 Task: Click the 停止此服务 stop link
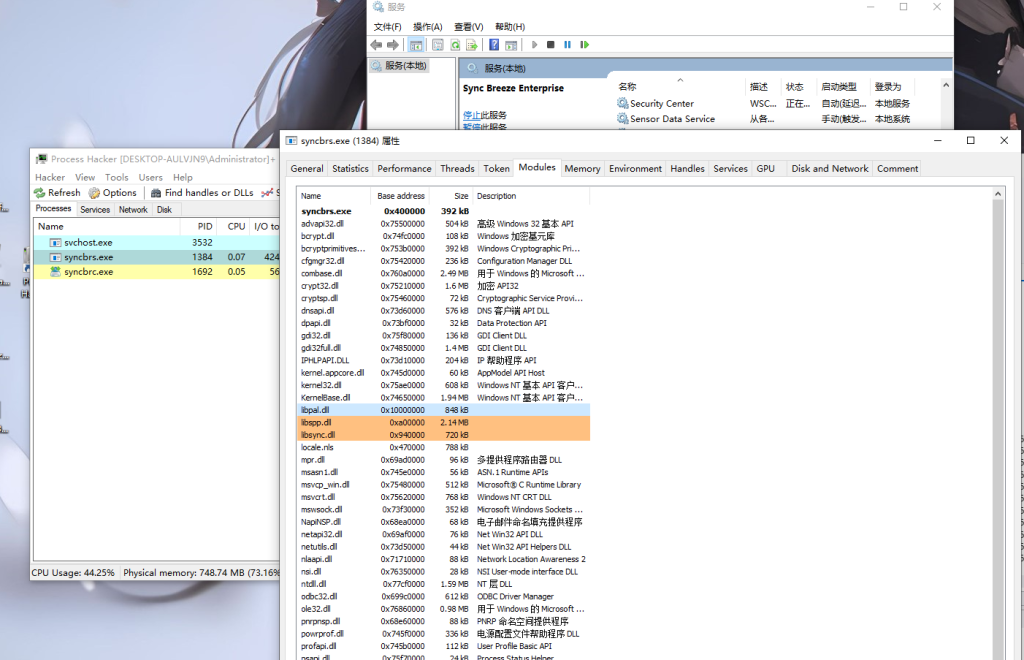click(x=473, y=115)
